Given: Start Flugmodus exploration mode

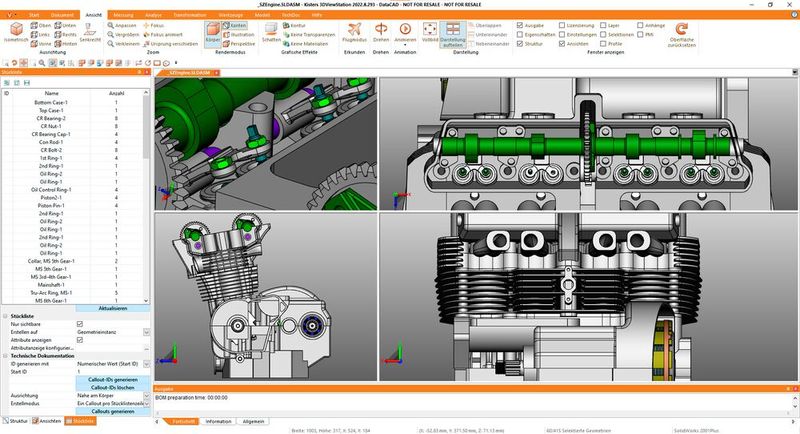Looking at the screenshot, I should (x=354, y=33).
